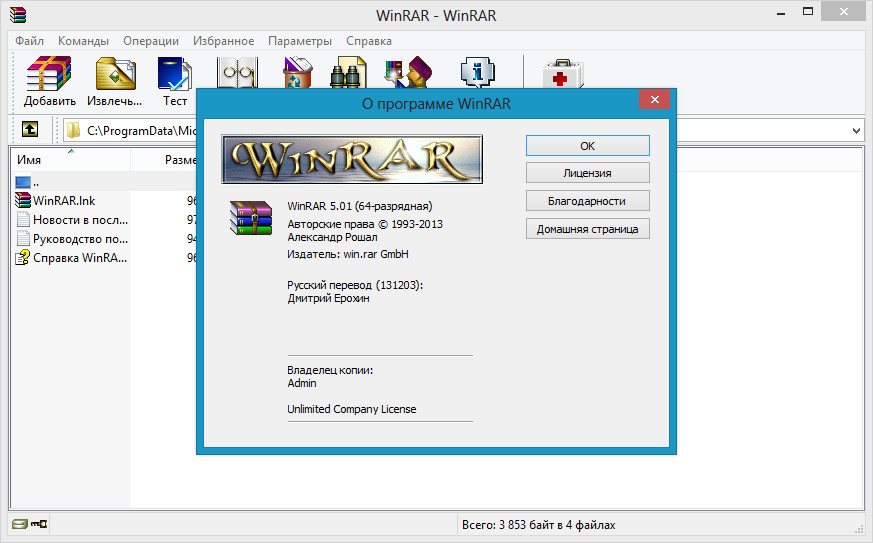Click the Find toolbar icon with binoculars
This screenshot has height=543, width=873.
348,72
